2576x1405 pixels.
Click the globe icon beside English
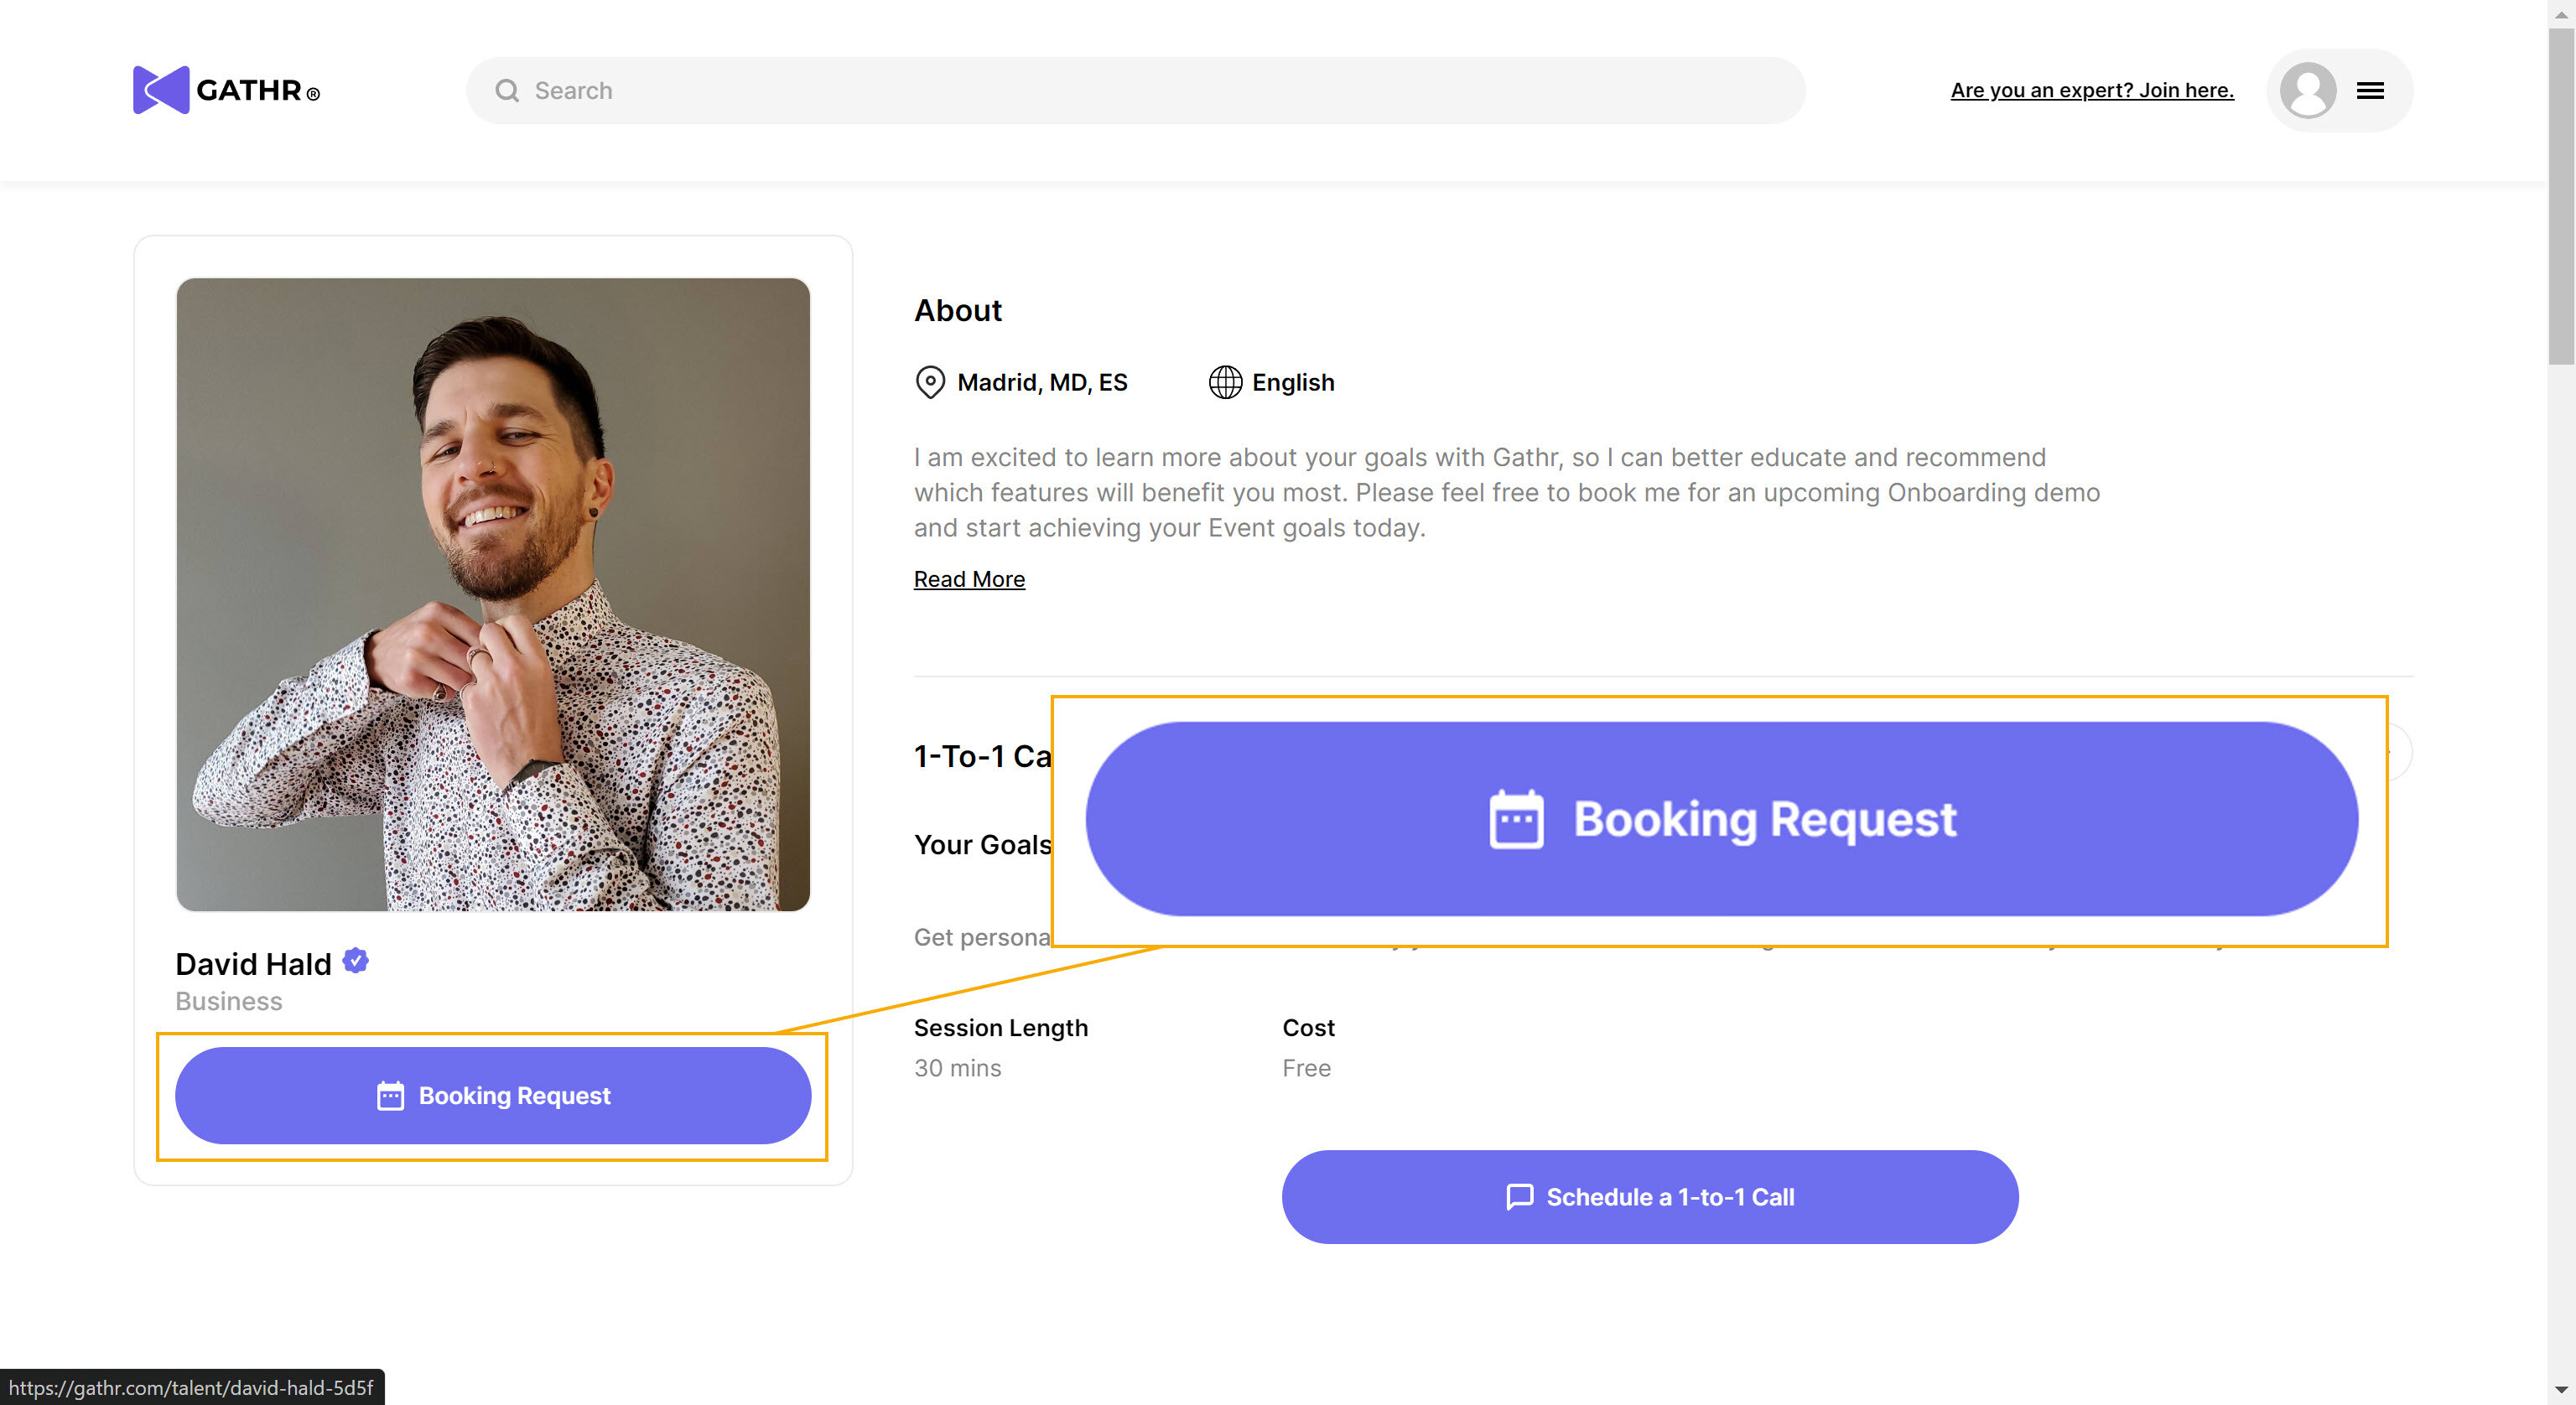click(x=1225, y=382)
